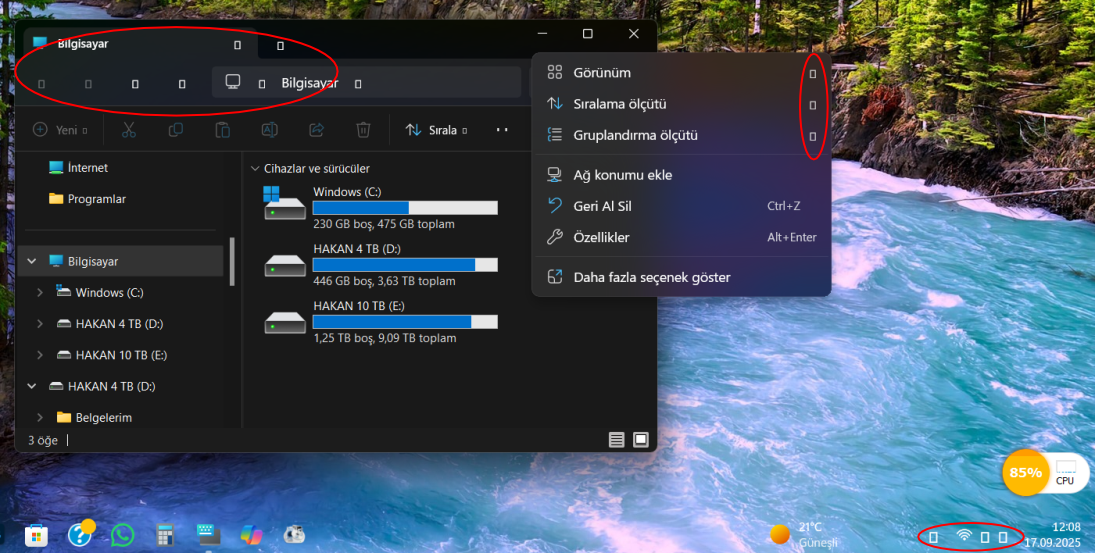The image size is (1095, 553).
Task: Choose Ağ konumu ekle from context menu
Action: tap(682, 175)
